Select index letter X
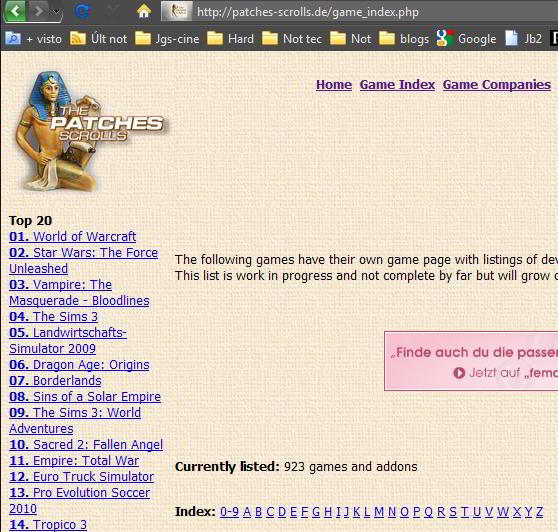 click(517, 512)
